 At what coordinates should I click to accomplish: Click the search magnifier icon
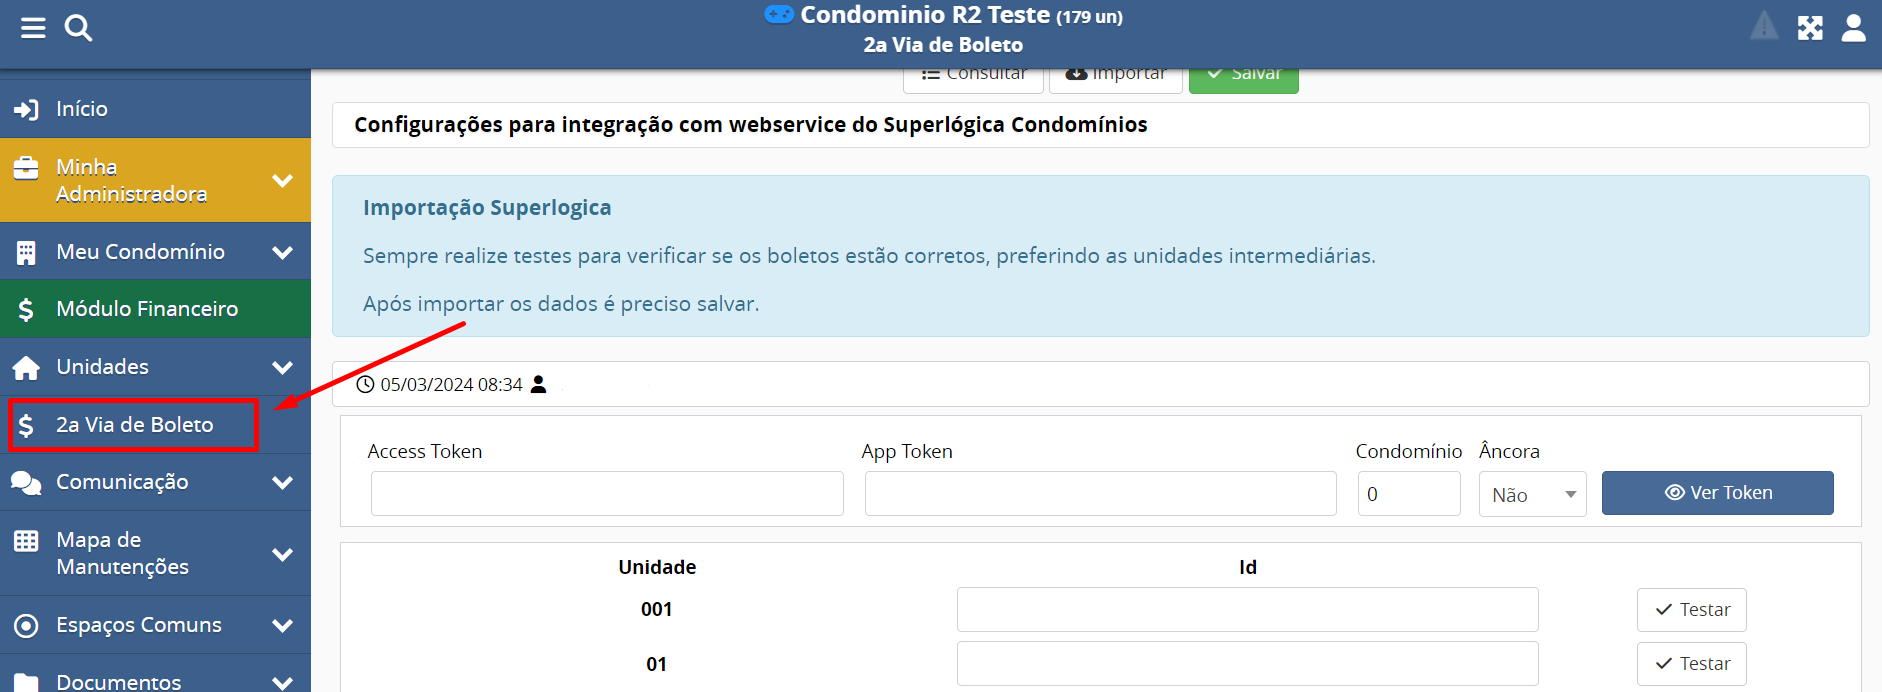(x=78, y=28)
